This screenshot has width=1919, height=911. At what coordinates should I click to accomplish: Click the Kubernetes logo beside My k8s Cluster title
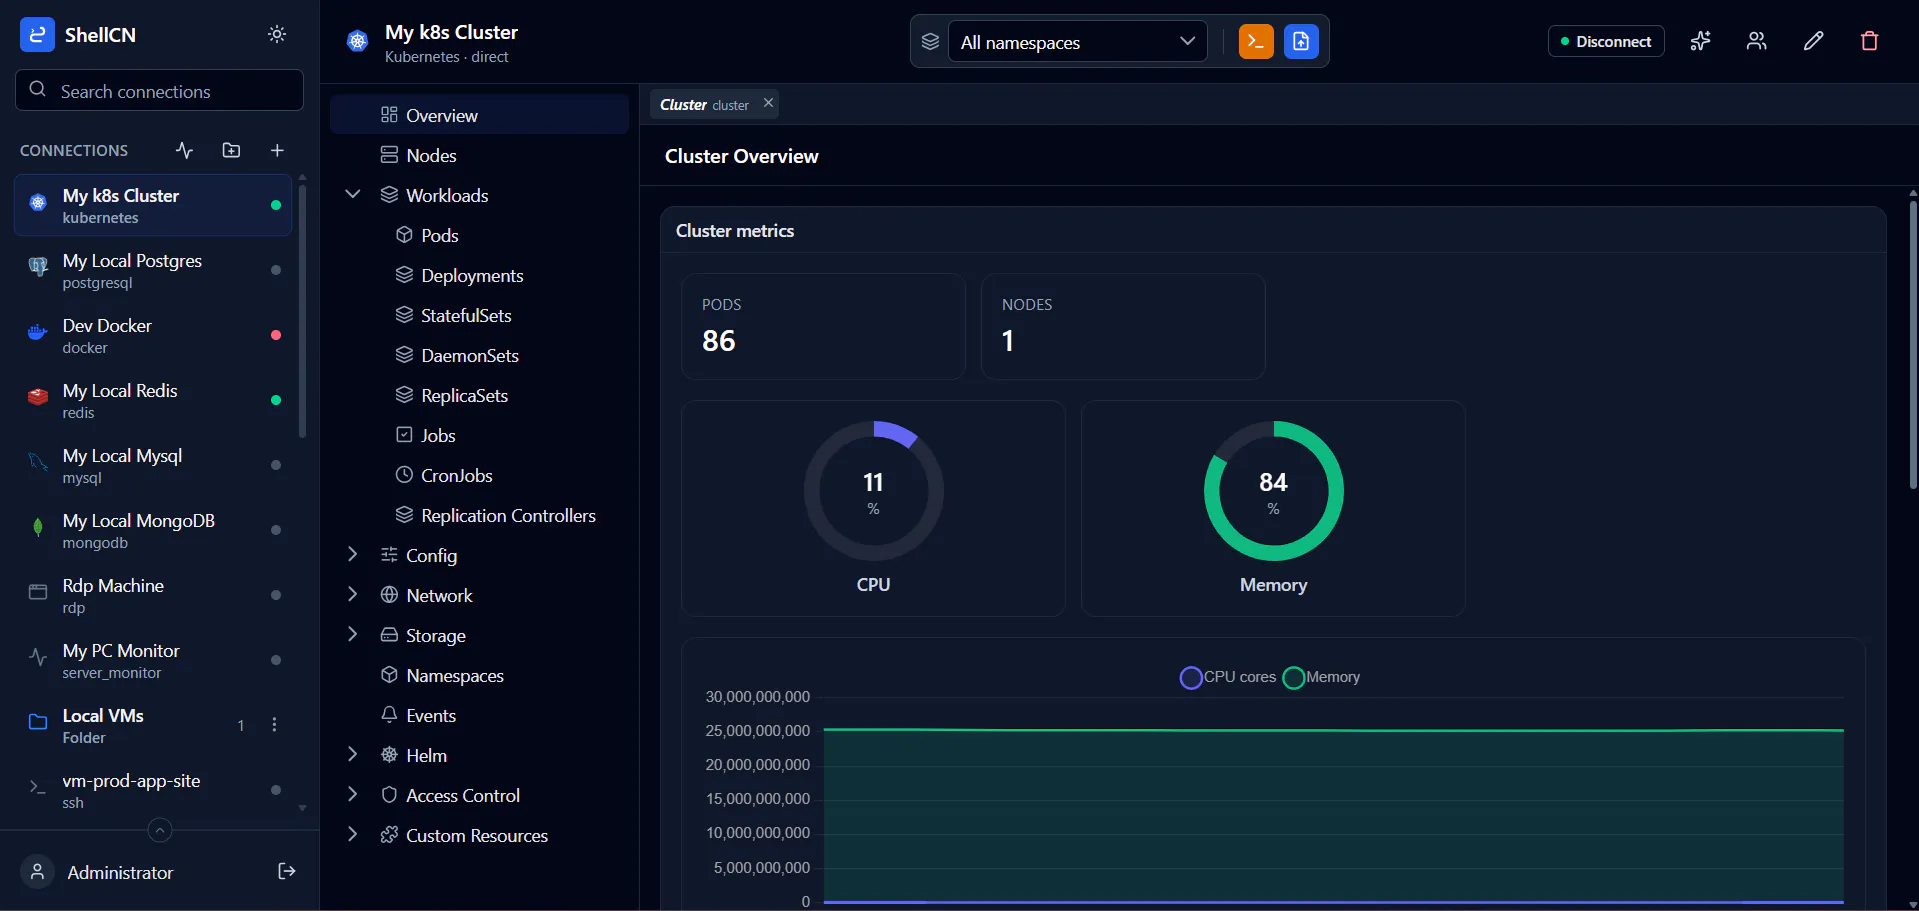[357, 41]
